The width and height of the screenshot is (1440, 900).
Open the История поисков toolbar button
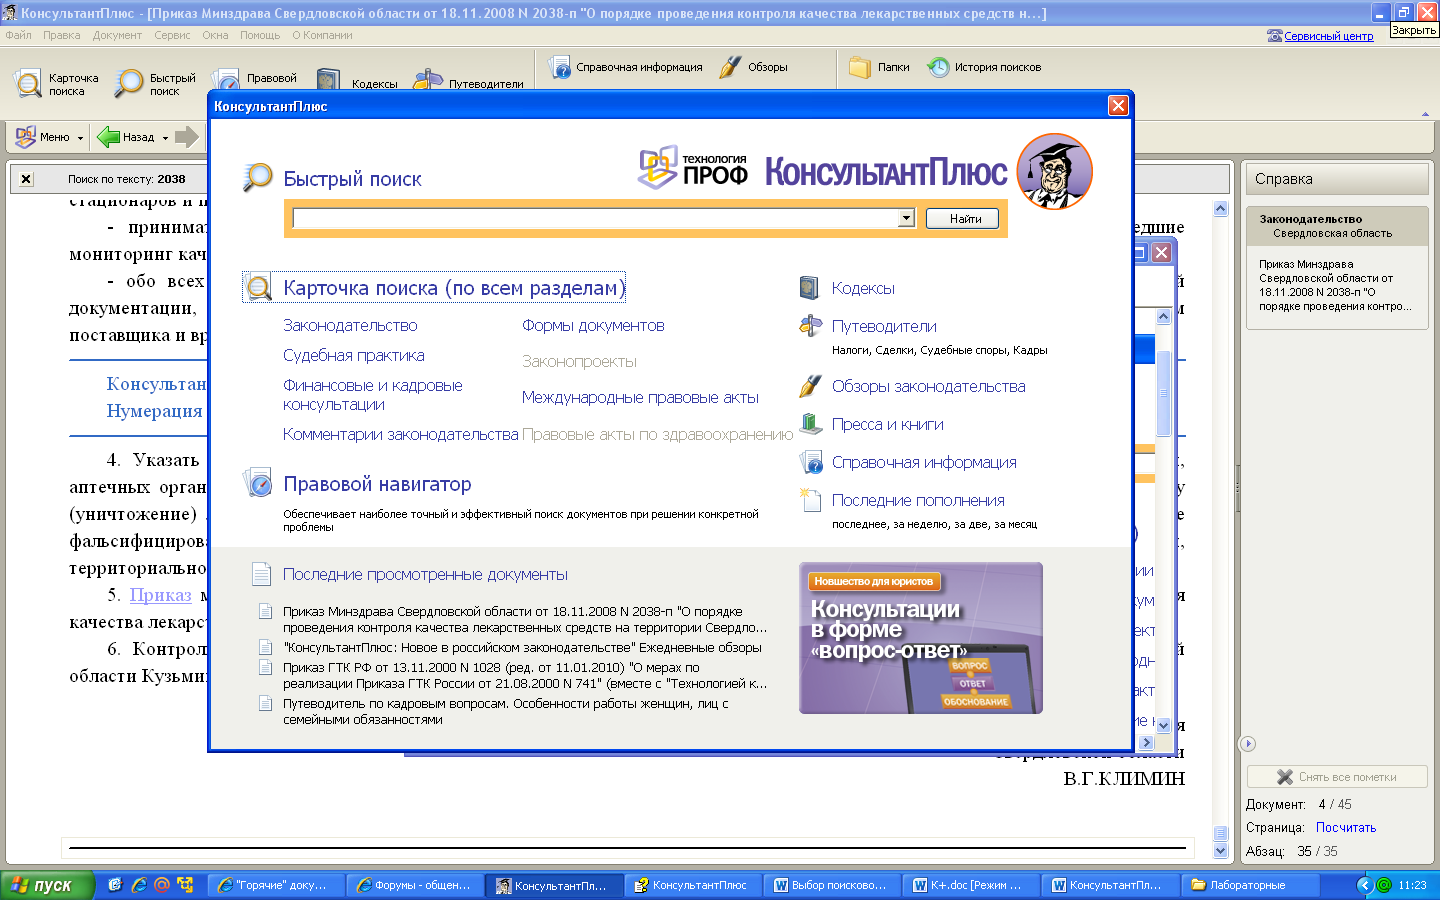[x=985, y=67]
